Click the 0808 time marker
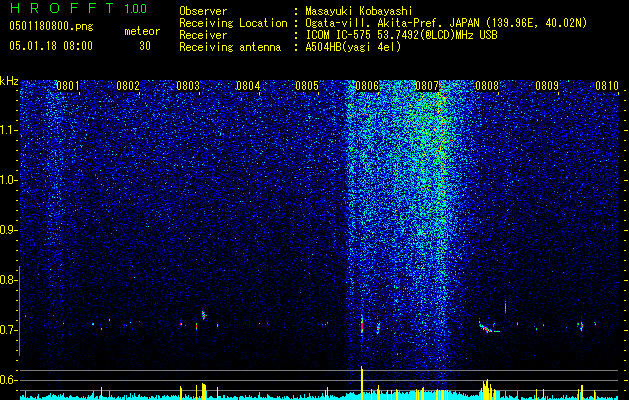 (x=487, y=86)
